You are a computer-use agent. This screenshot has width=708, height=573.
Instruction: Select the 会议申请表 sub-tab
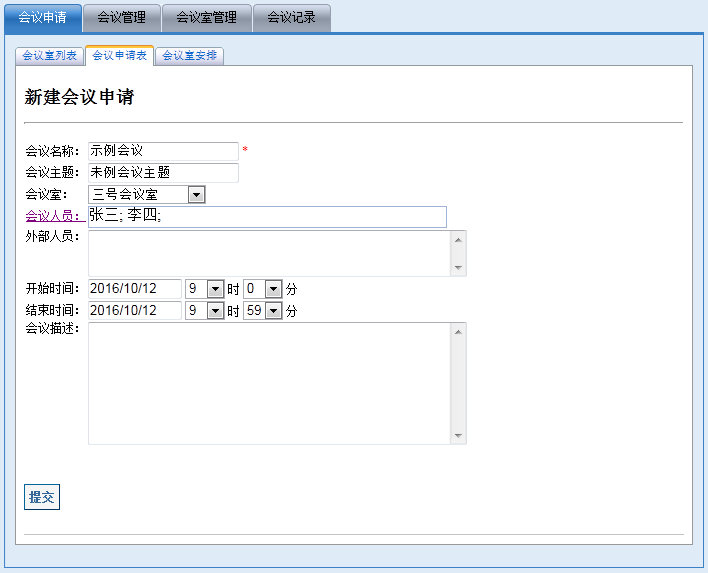120,56
